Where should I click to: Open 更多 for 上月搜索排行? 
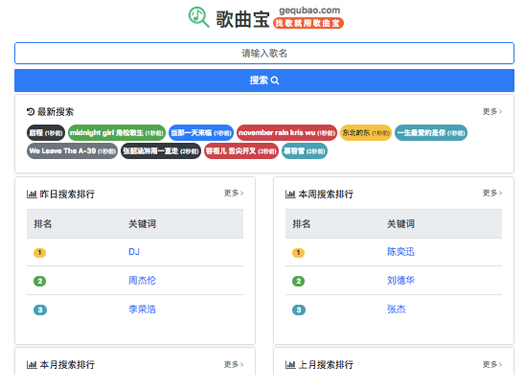pos(492,364)
